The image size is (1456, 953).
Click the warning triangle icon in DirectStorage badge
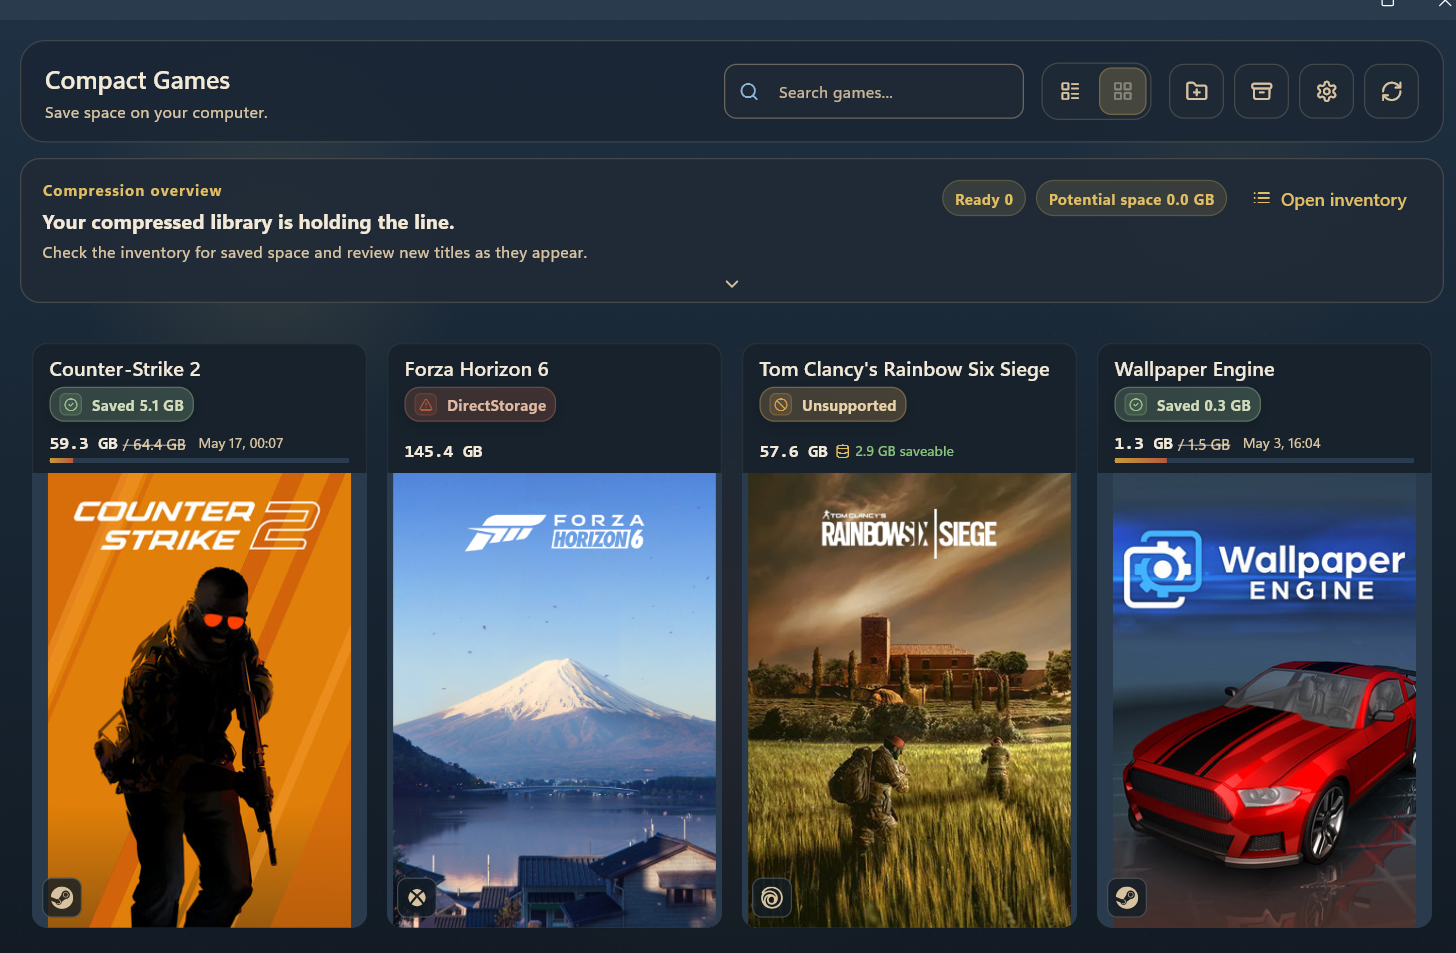tap(426, 405)
